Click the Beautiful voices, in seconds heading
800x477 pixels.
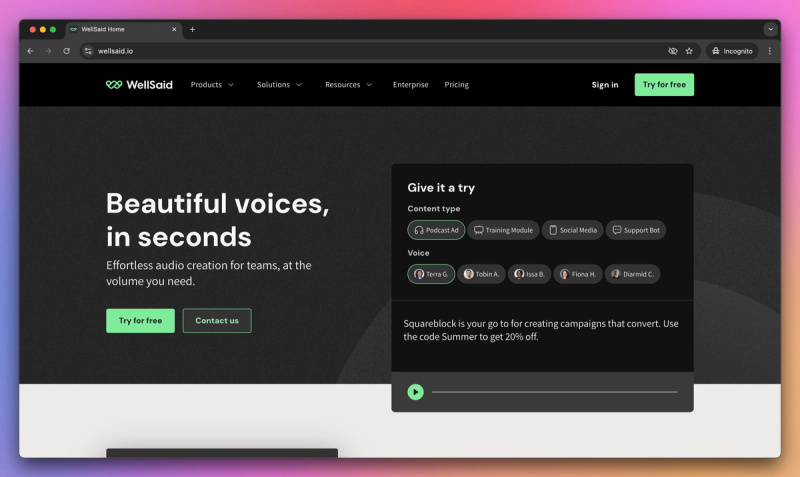pyautogui.click(x=218, y=220)
